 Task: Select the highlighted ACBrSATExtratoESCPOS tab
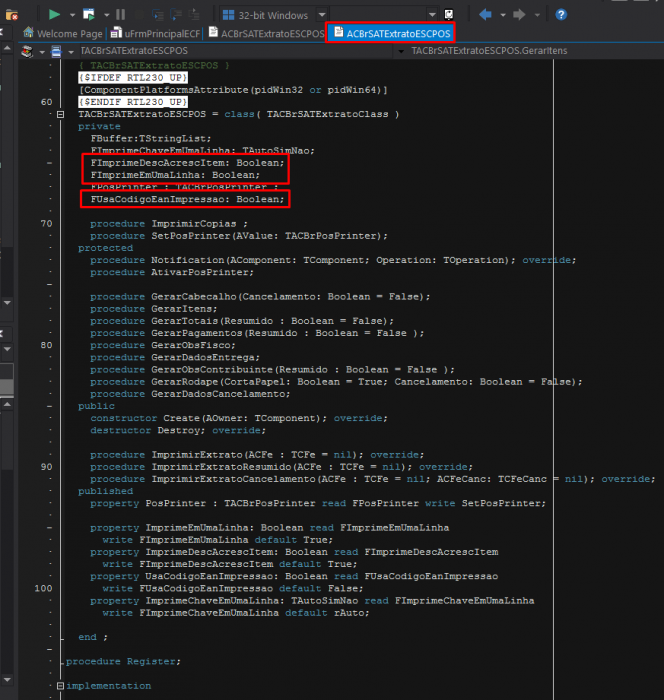(391, 33)
